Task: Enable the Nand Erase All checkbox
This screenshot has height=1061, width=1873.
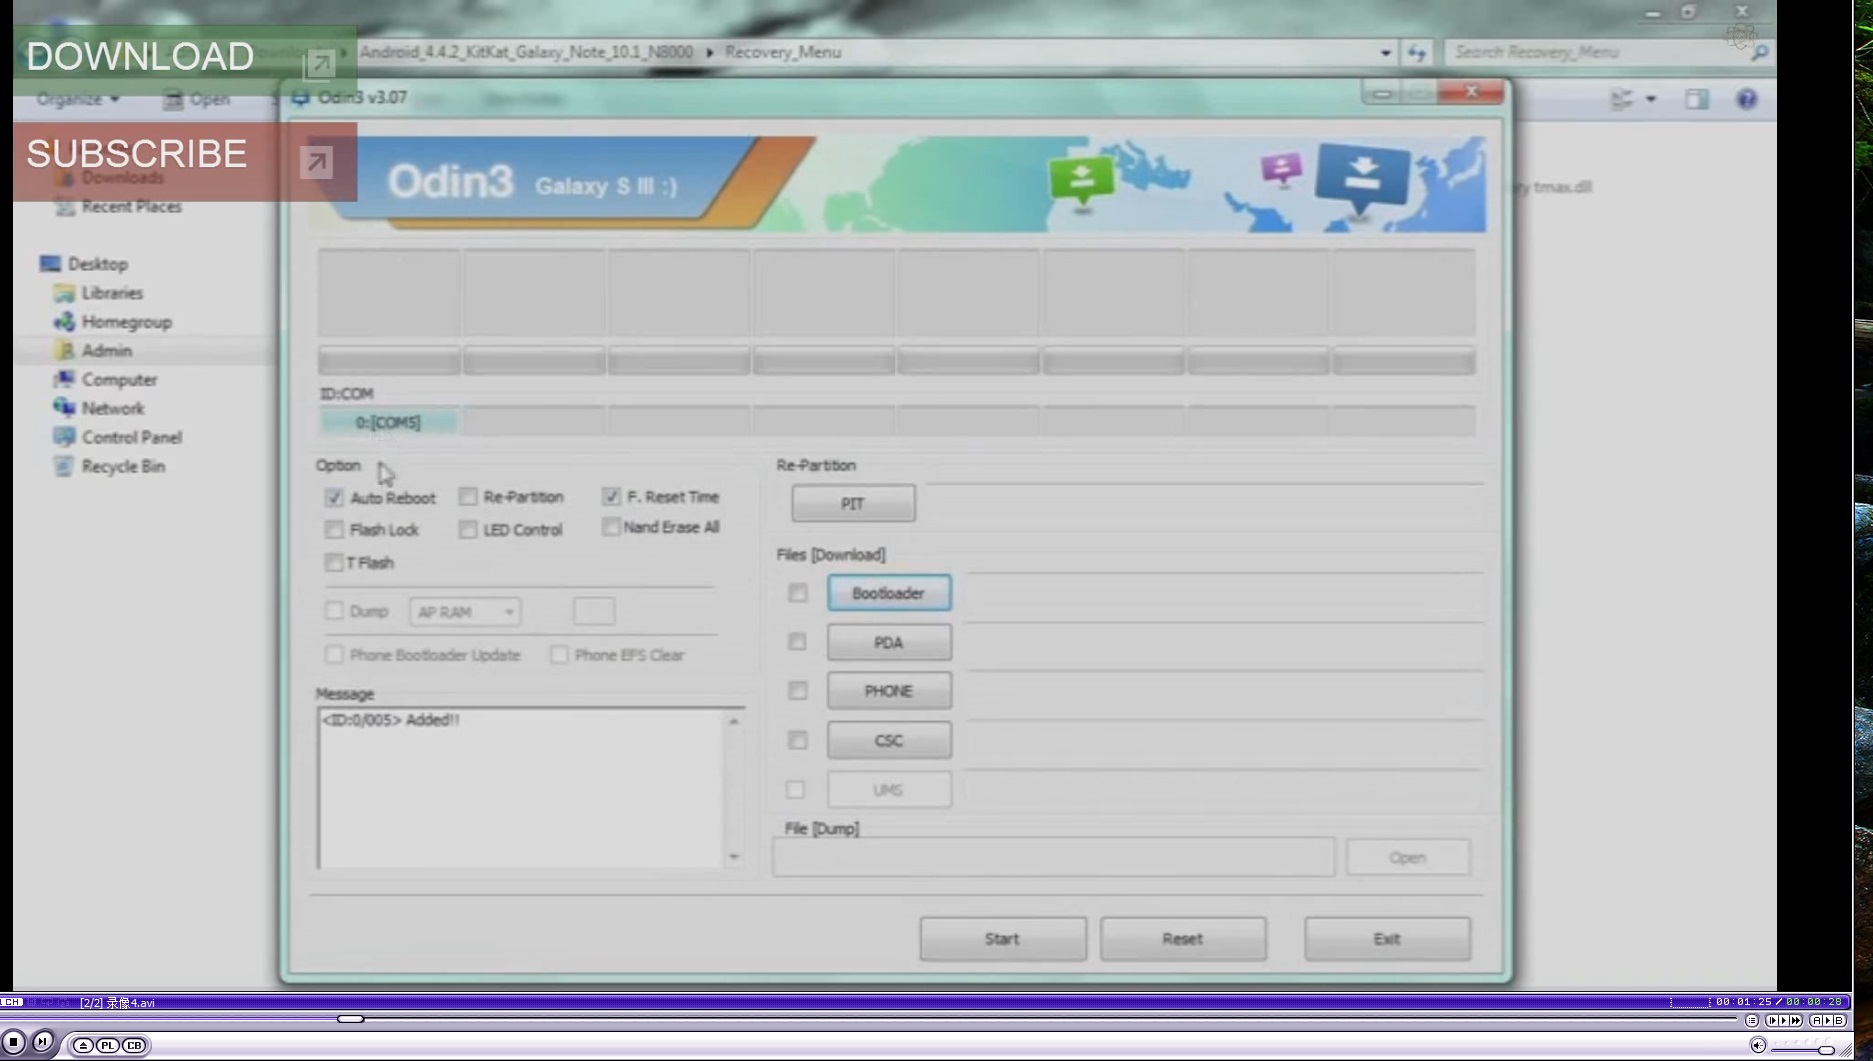Action: coord(611,527)
